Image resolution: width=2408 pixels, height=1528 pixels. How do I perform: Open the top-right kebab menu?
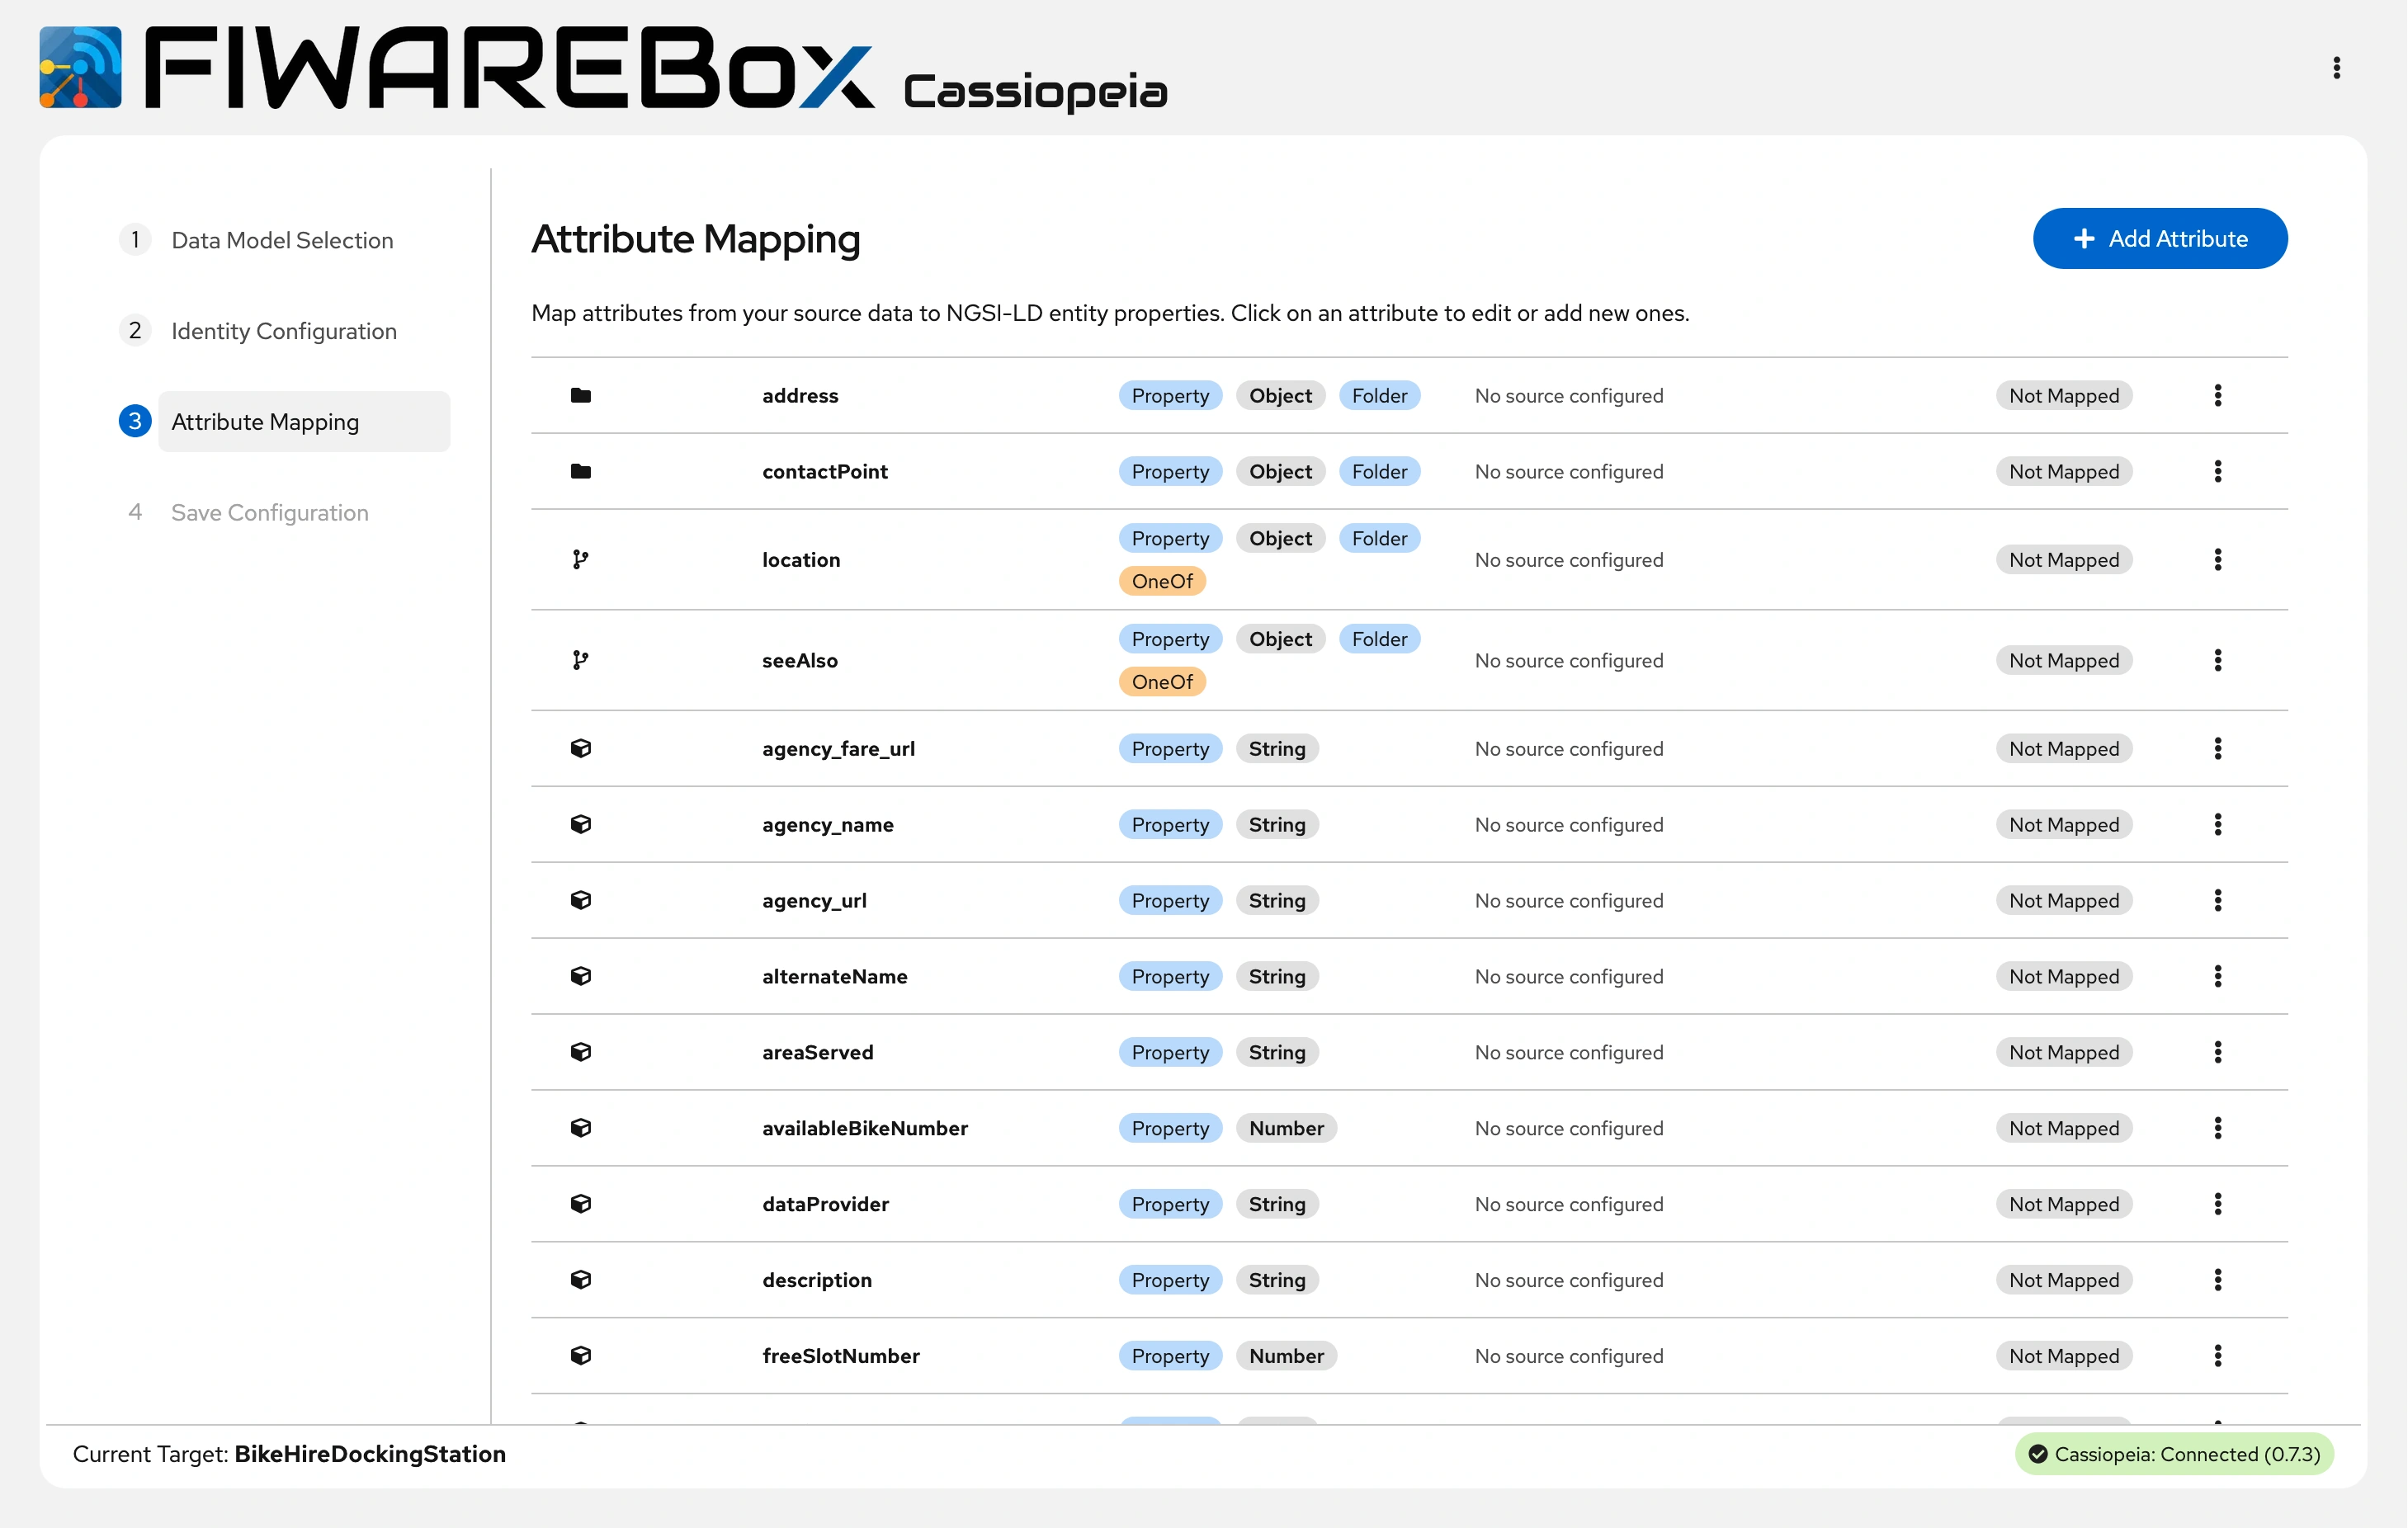click(x=2336, y=67)
